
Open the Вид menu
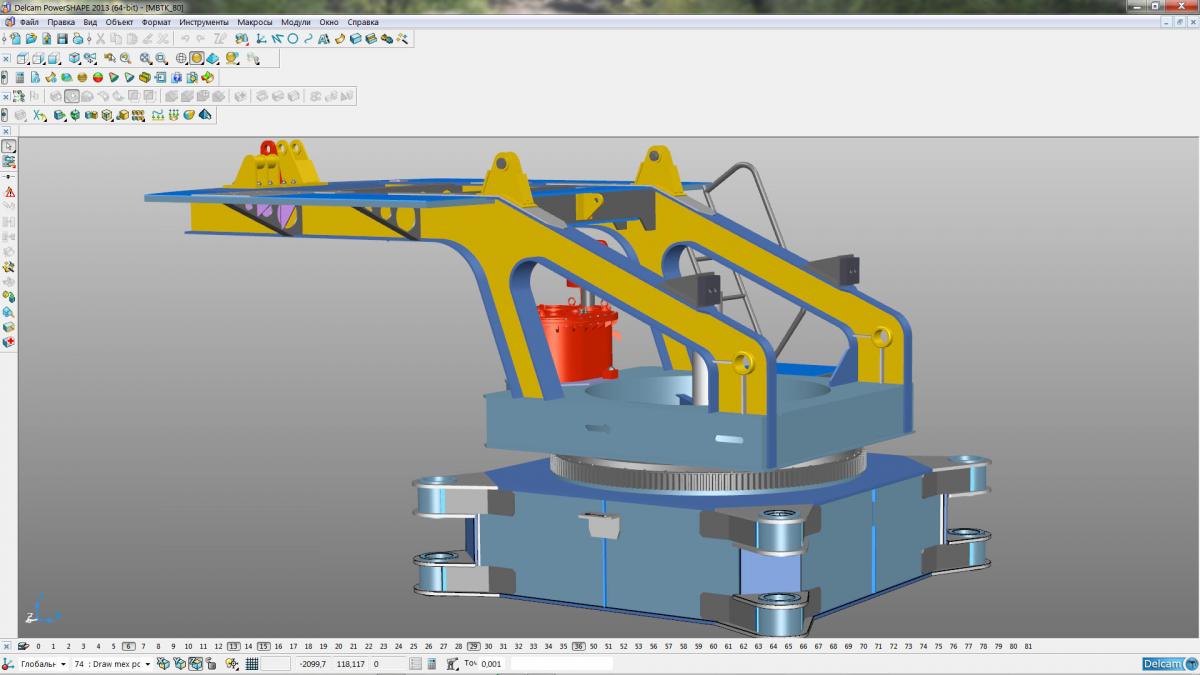(90, 22)
